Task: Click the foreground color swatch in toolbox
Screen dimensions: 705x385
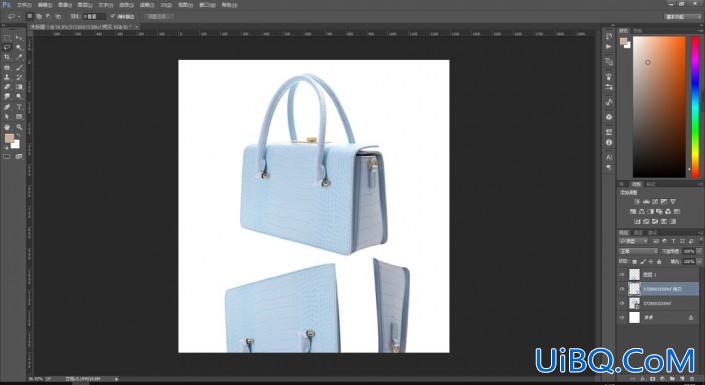Action: coord(9,138)
